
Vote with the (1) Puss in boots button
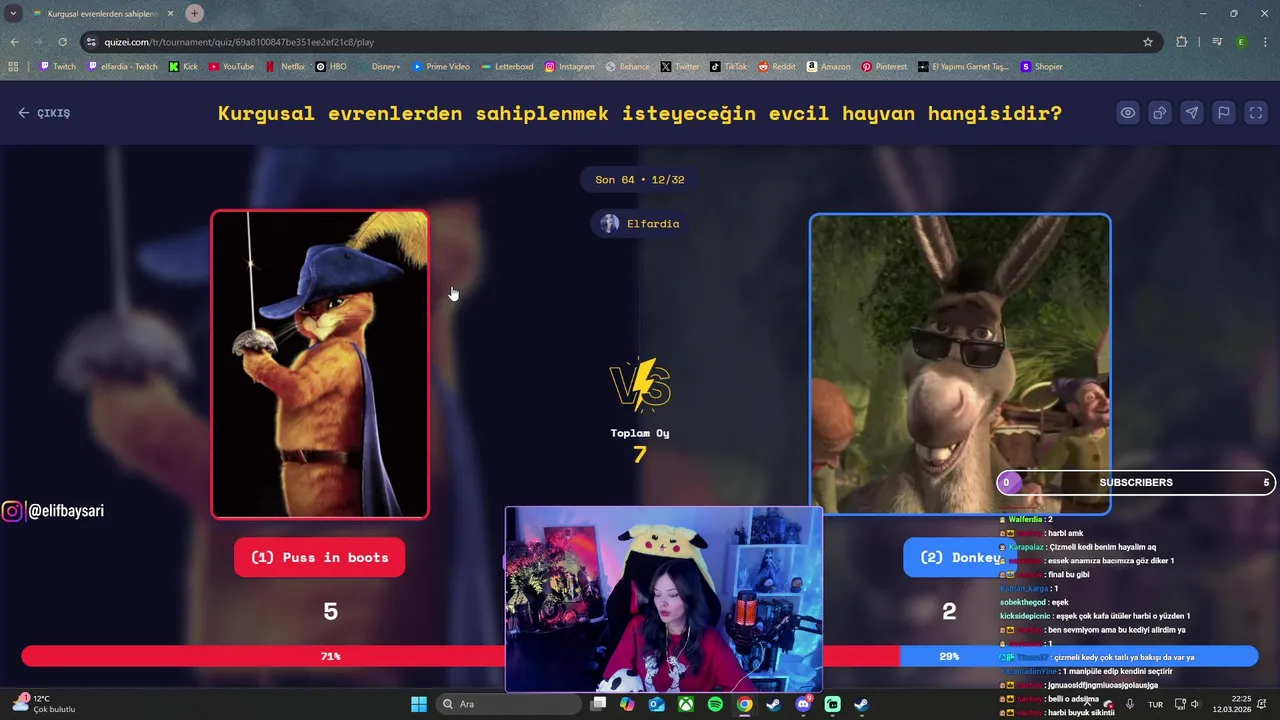point(320,557)
